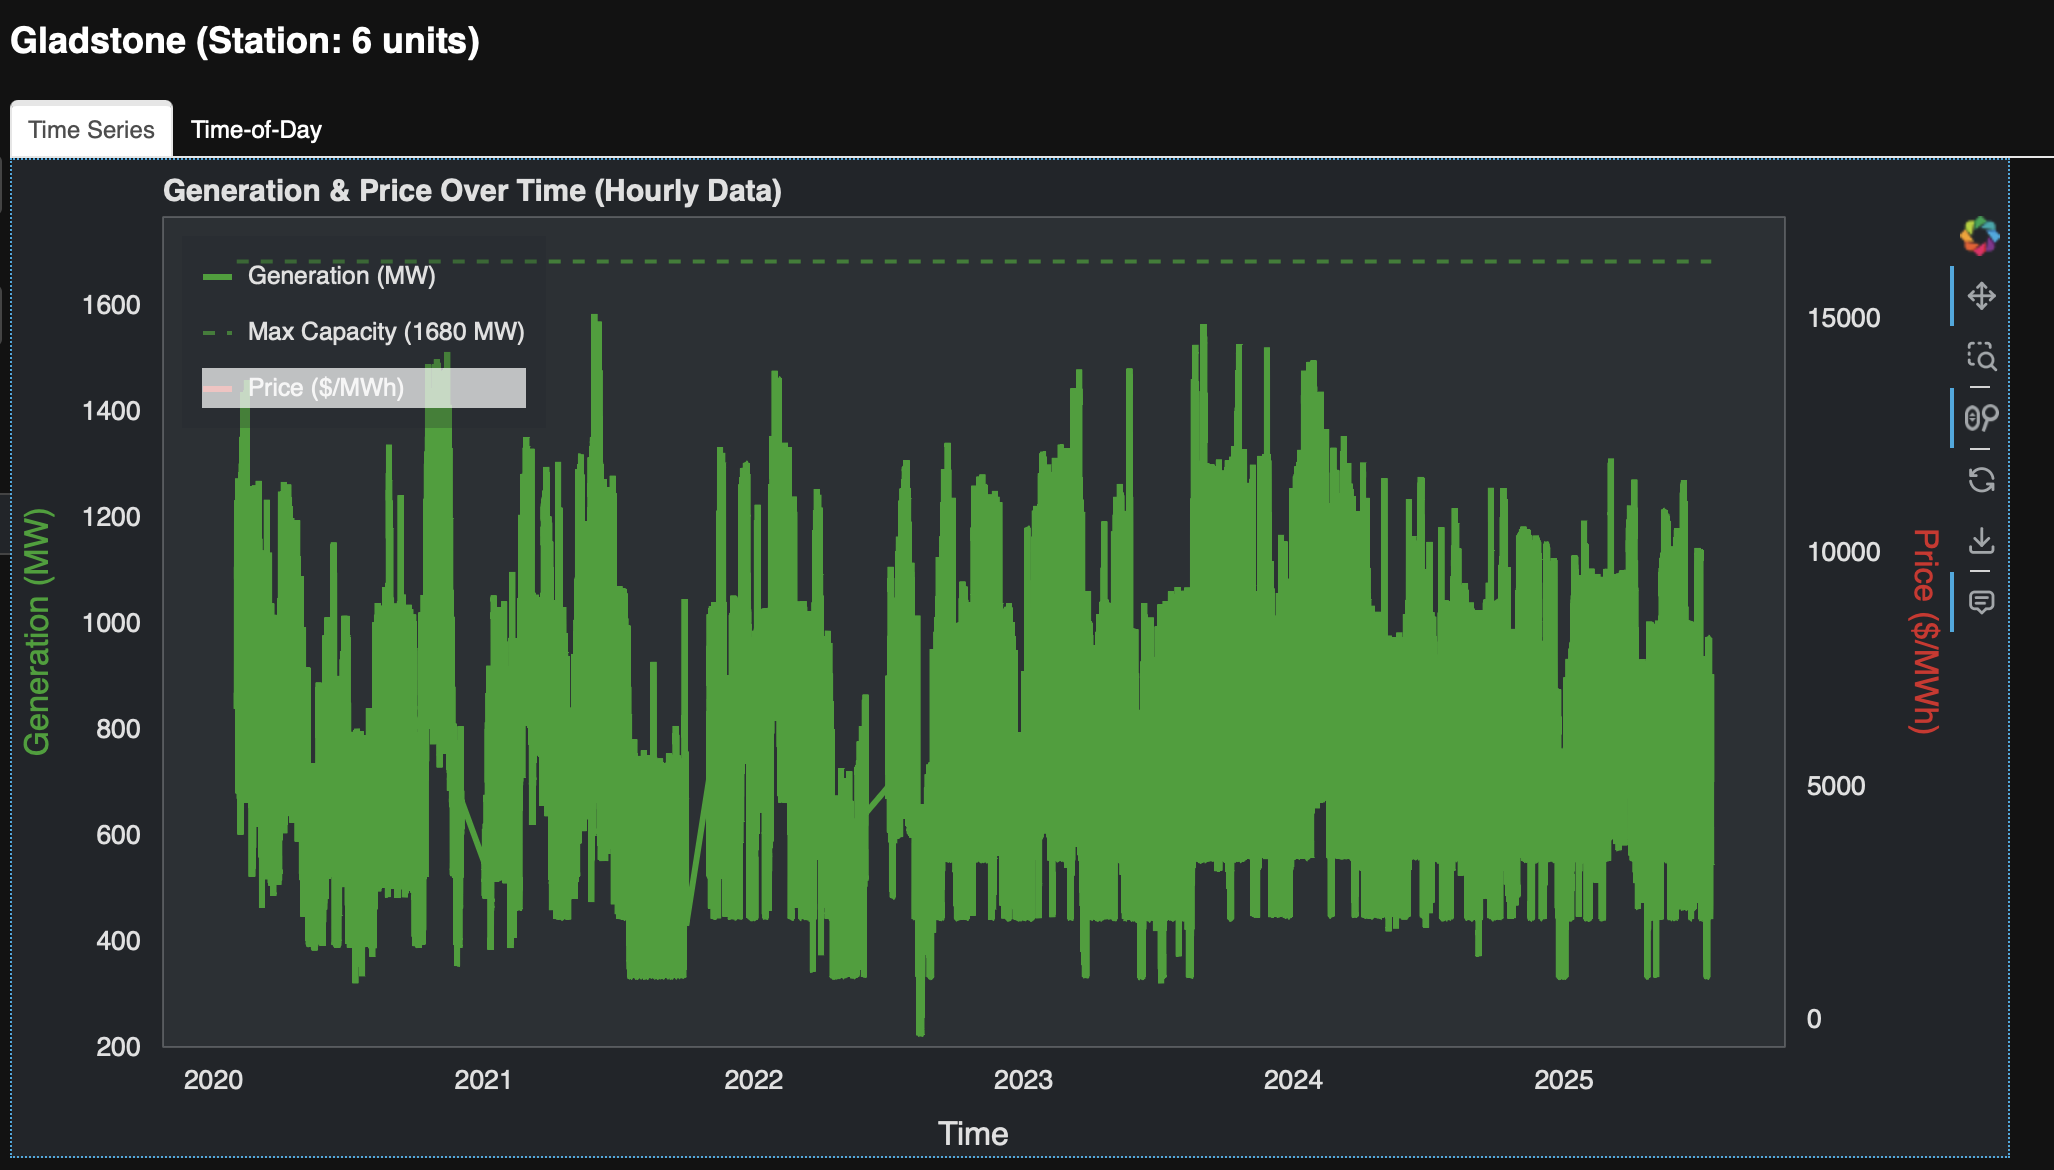Toggle the Wheel Zoom tool
The width and height of the screenshot is (2054, 1170).
(1981, 418)
